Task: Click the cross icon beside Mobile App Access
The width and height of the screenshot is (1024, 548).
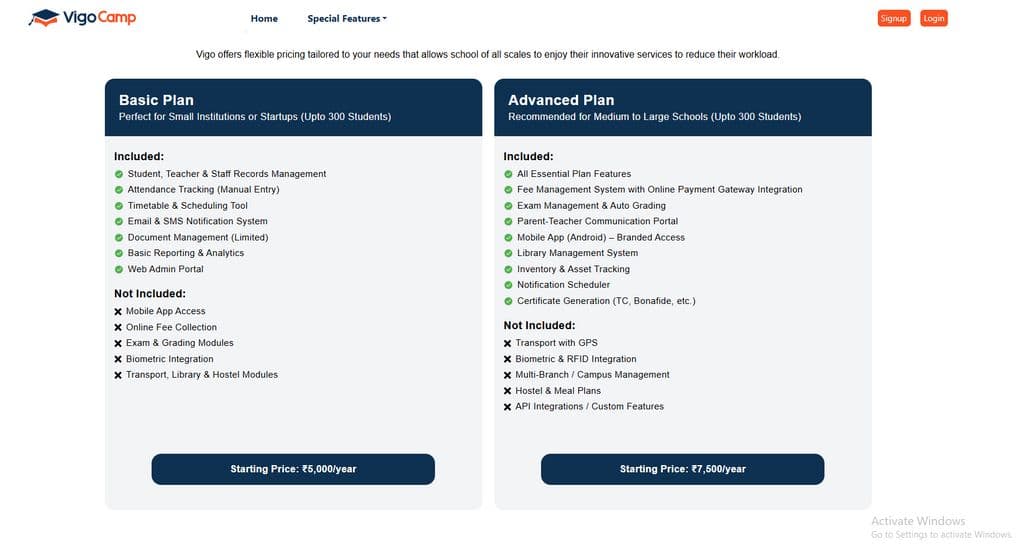Action: (118, 312)
